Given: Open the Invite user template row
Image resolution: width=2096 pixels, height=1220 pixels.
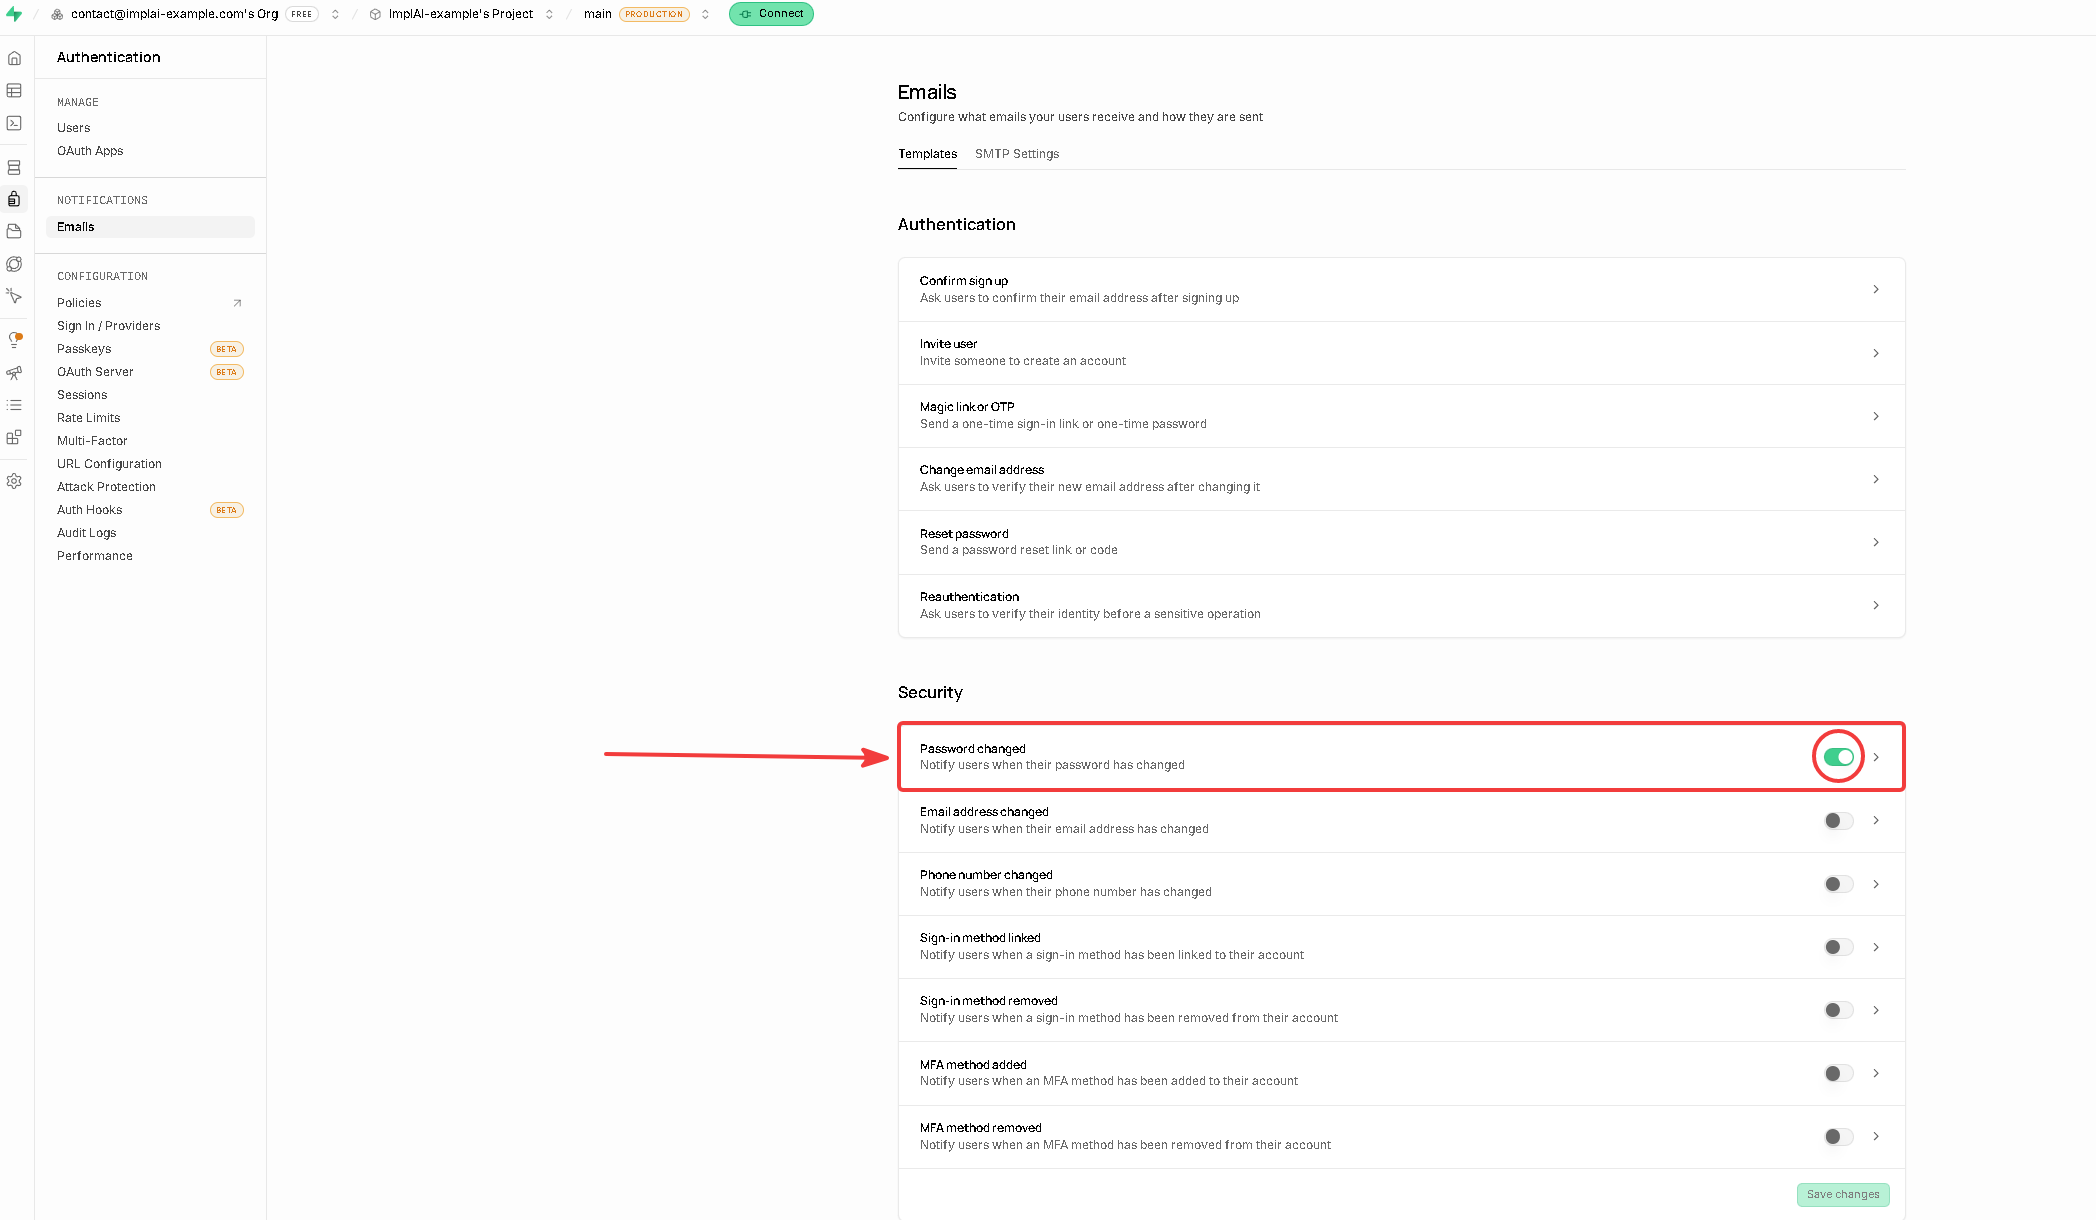Looking at the screenshot, I should tap(1401, 353).
